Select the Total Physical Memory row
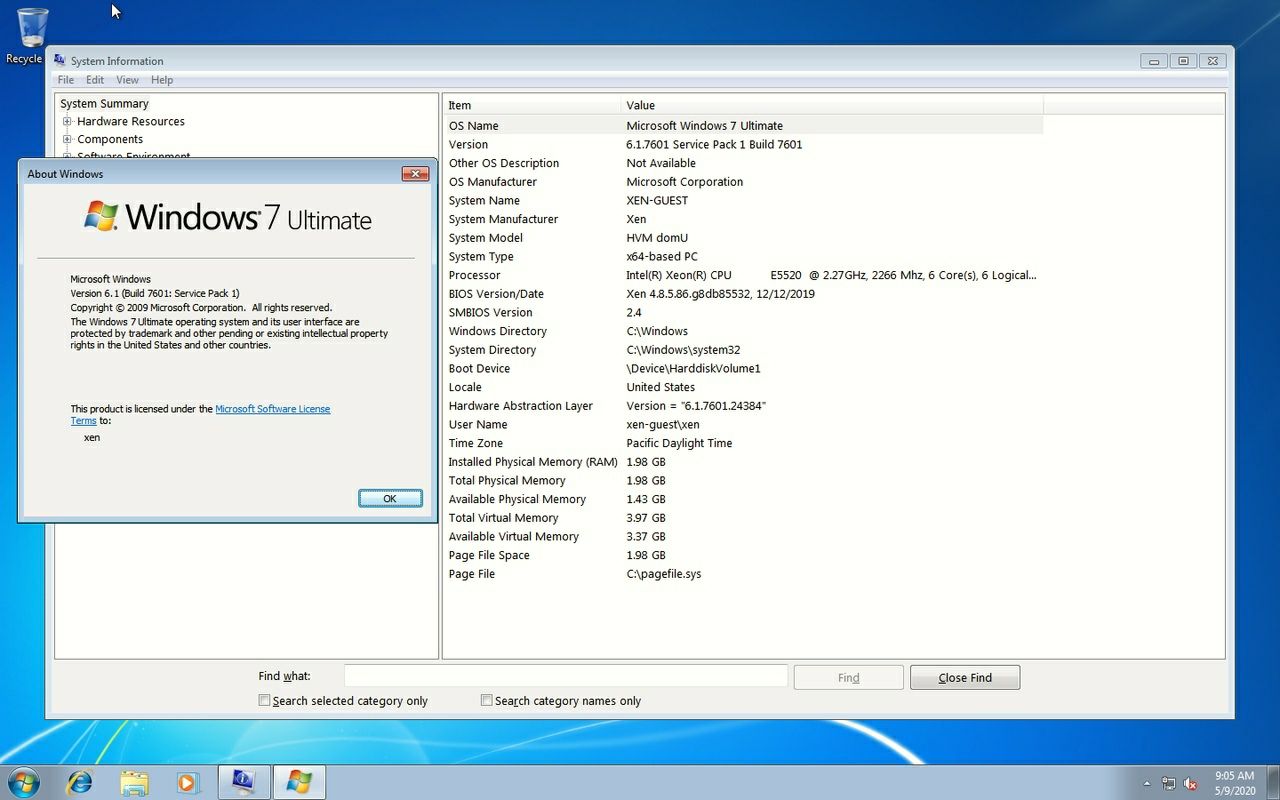 tap(743, 480)
